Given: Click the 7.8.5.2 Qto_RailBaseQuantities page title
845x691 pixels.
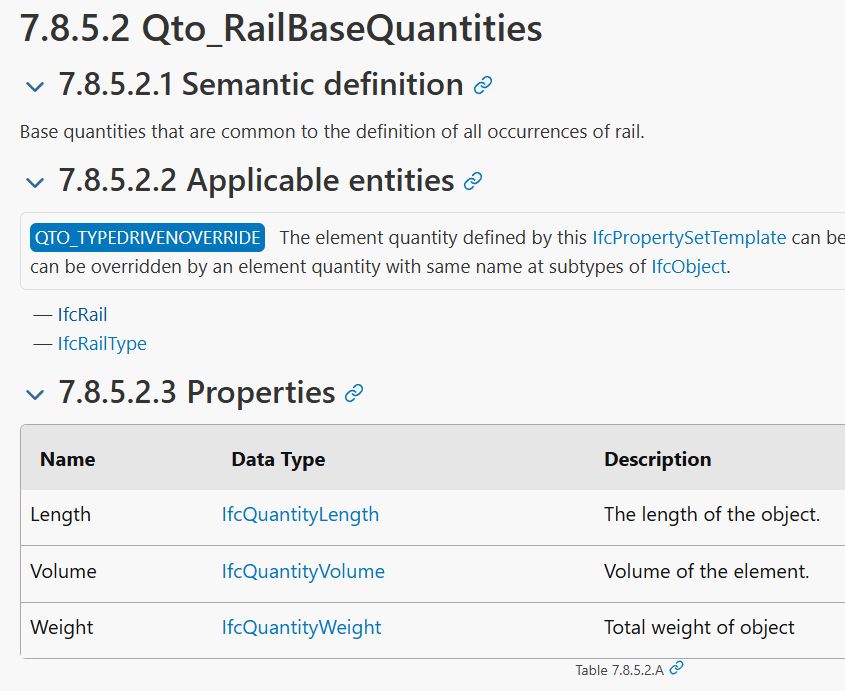Looking at the screenshot, I should coord(281,28).
